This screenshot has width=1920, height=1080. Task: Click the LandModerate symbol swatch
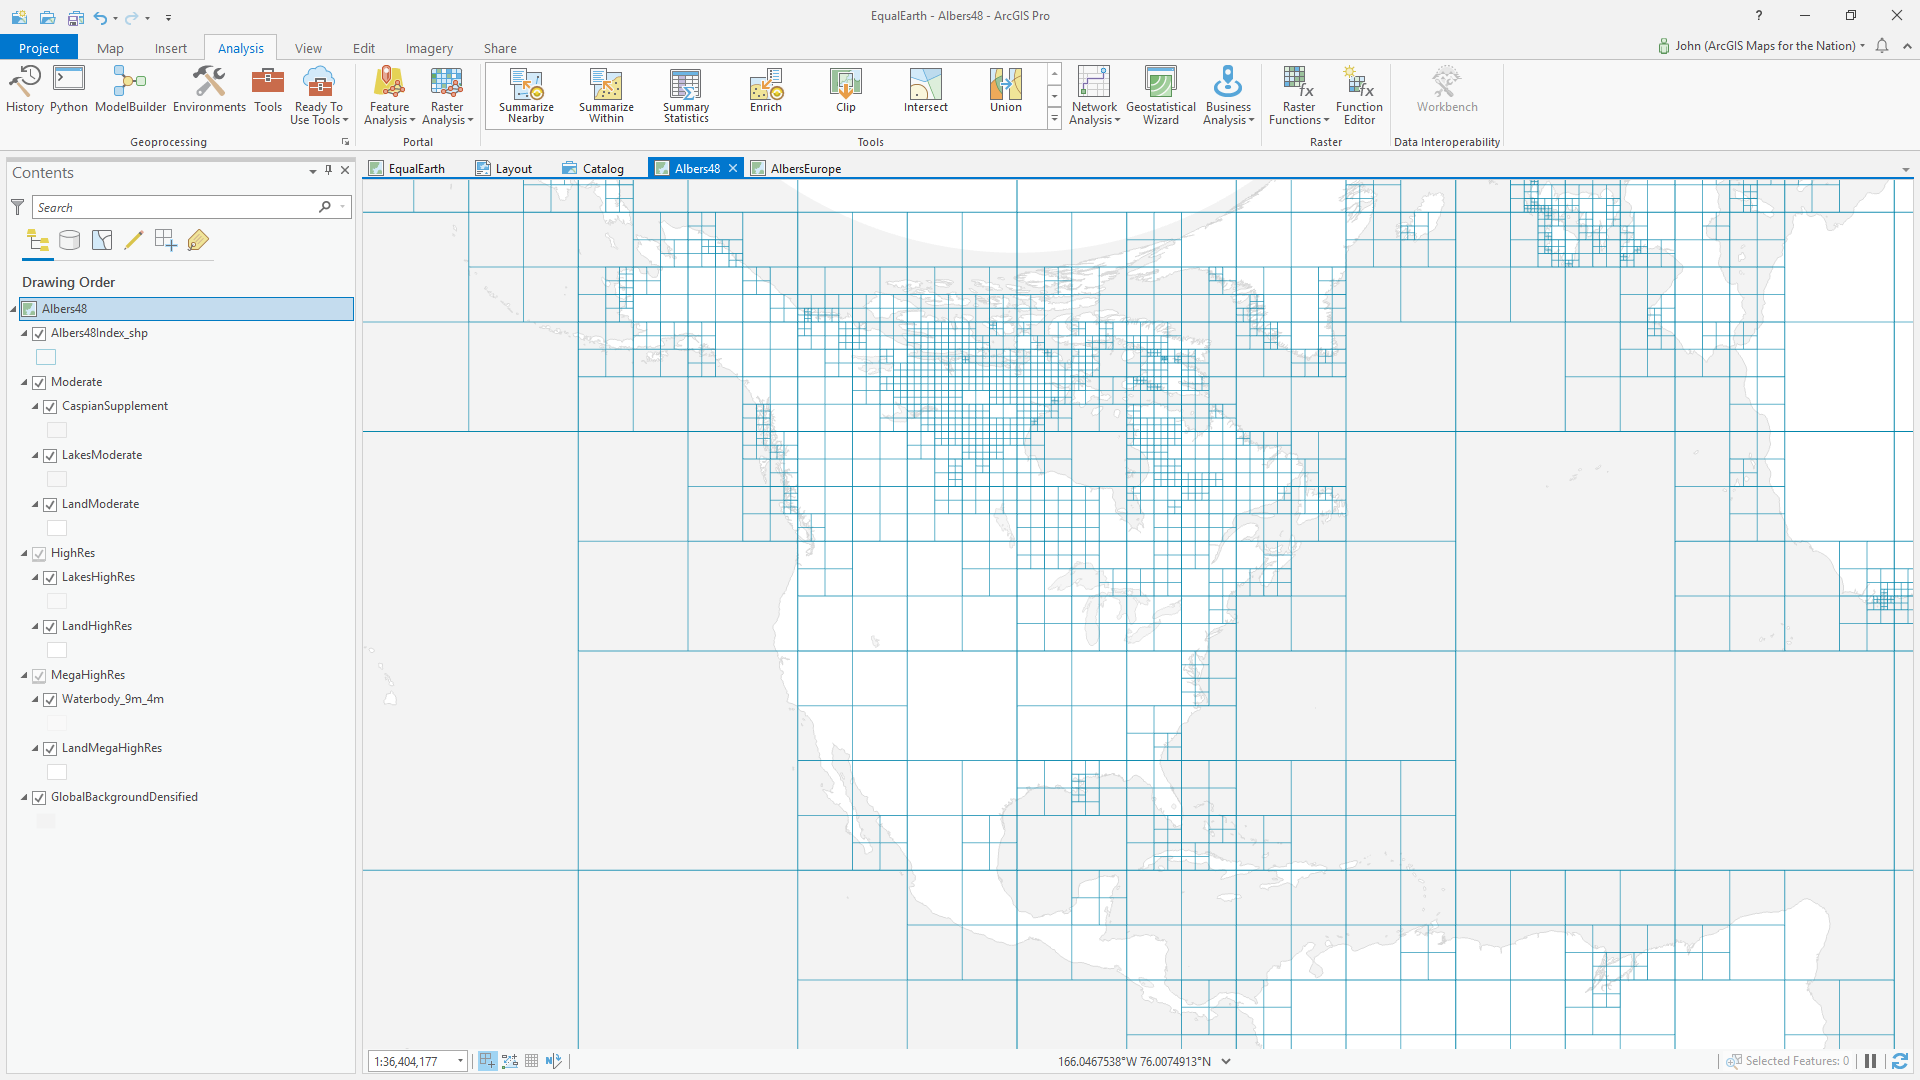click(x=57, y=528)
